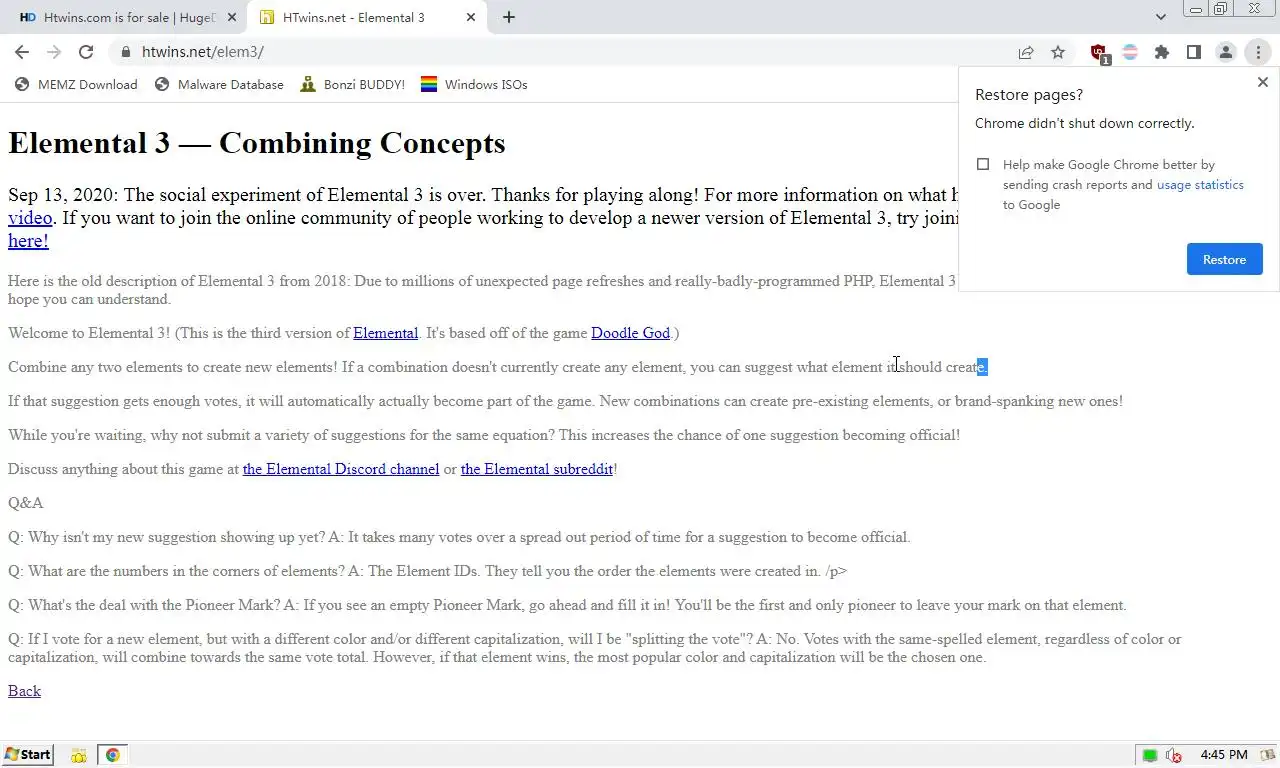Open the red shield extension icon
Image resolution: width=1280 pixels, height=768 pixels.
click(1099, 53)
